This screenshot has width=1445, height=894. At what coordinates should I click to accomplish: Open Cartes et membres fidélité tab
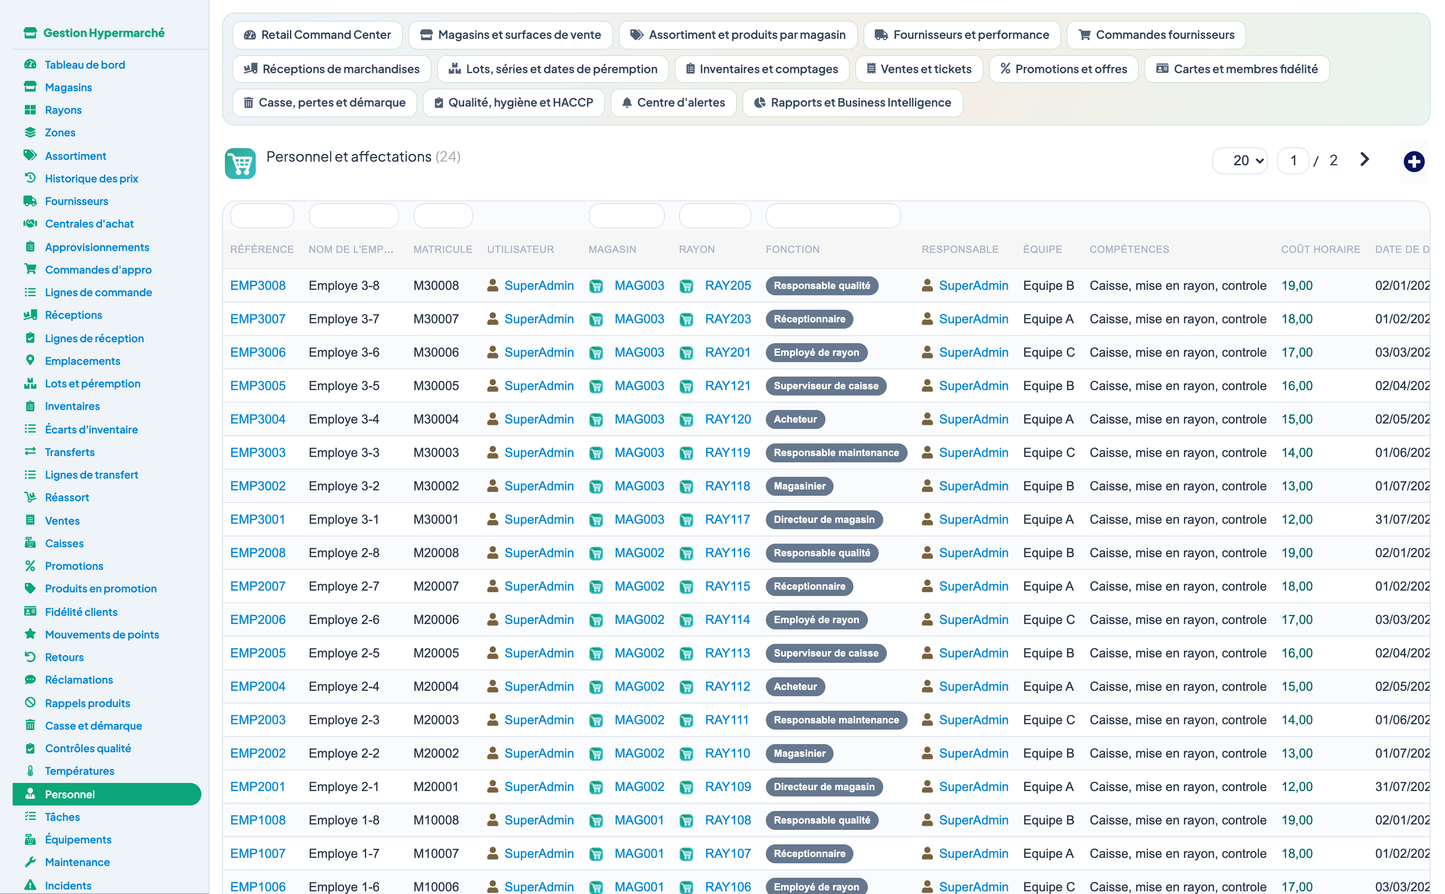point(1237,69)
